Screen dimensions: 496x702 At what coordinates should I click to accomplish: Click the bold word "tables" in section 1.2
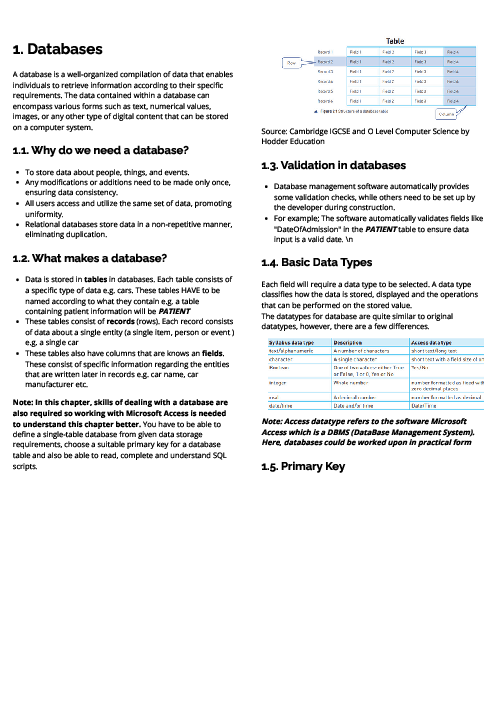click(x=95, y=279)
